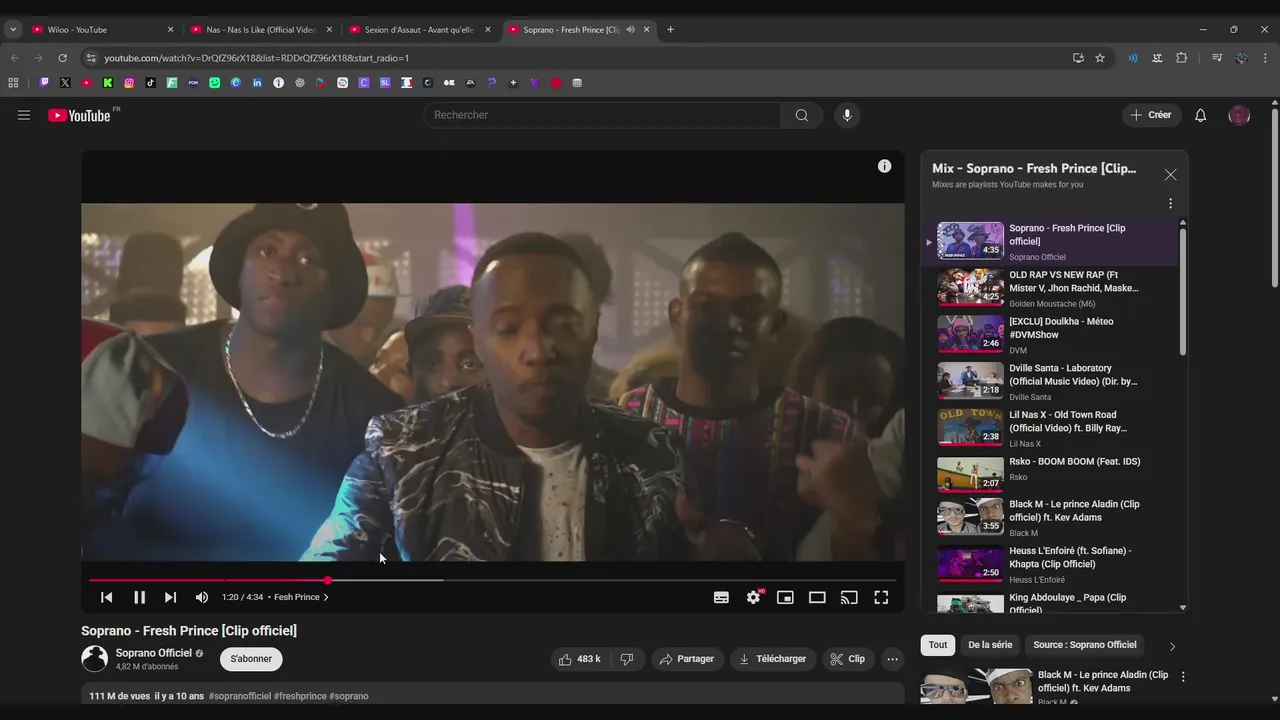Show video info cards icon
The width and height of the screenshot is (1280, 720).
pos(884,166)
